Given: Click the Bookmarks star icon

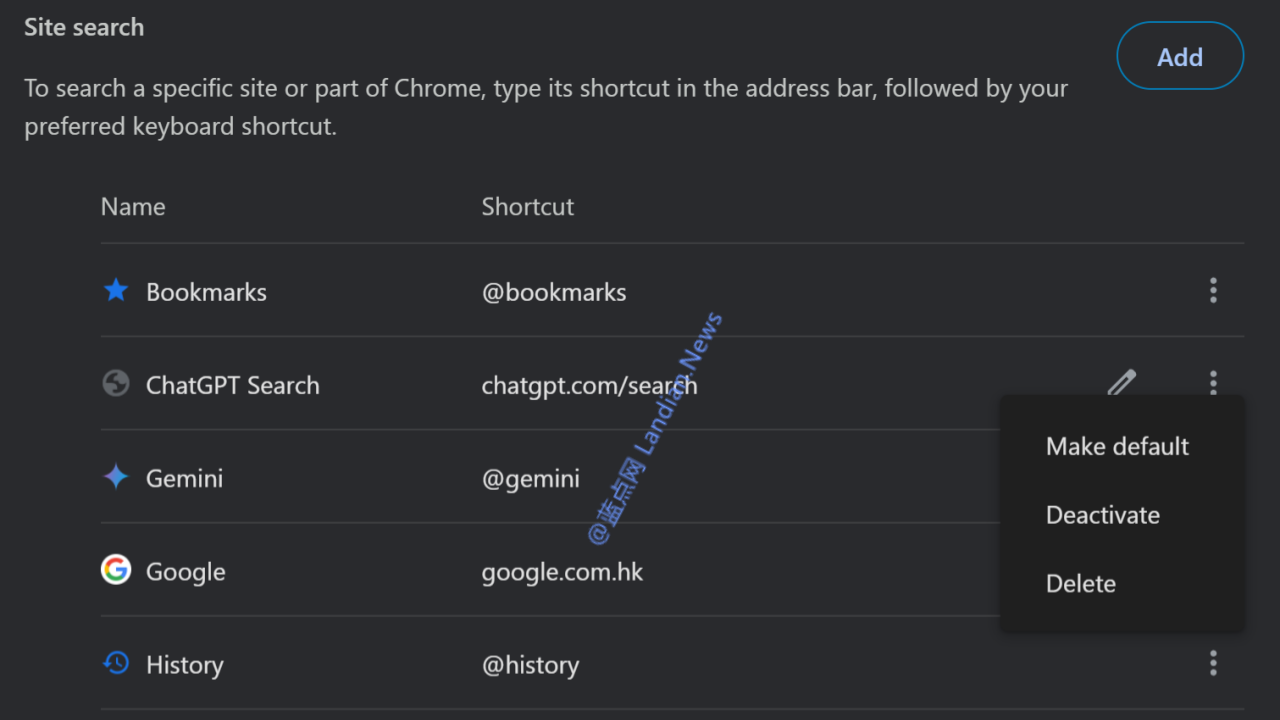Looking at the screenshot, I should [x=116, y=291].
